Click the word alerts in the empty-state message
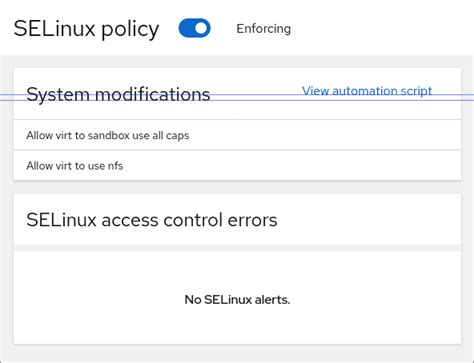This screenshot has height=363, width=474. point(272,300)
